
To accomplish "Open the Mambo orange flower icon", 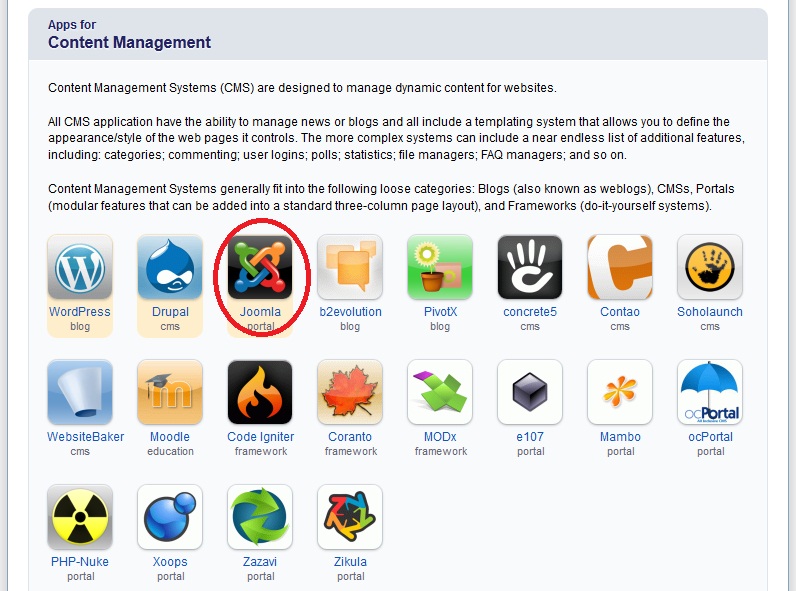I will point(620,392).
